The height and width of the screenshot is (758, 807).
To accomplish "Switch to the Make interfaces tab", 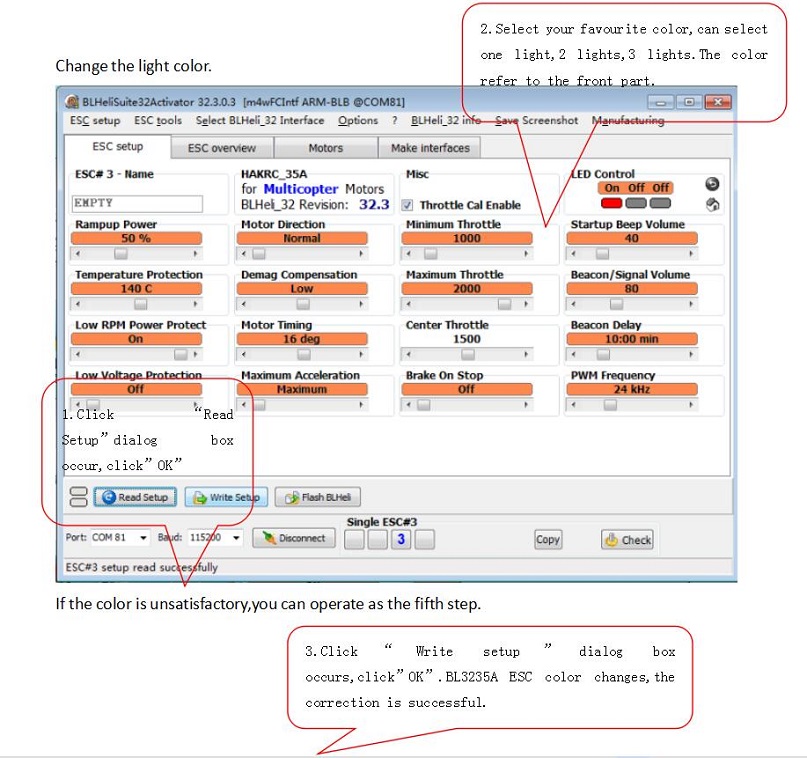I will click(430, 148).
